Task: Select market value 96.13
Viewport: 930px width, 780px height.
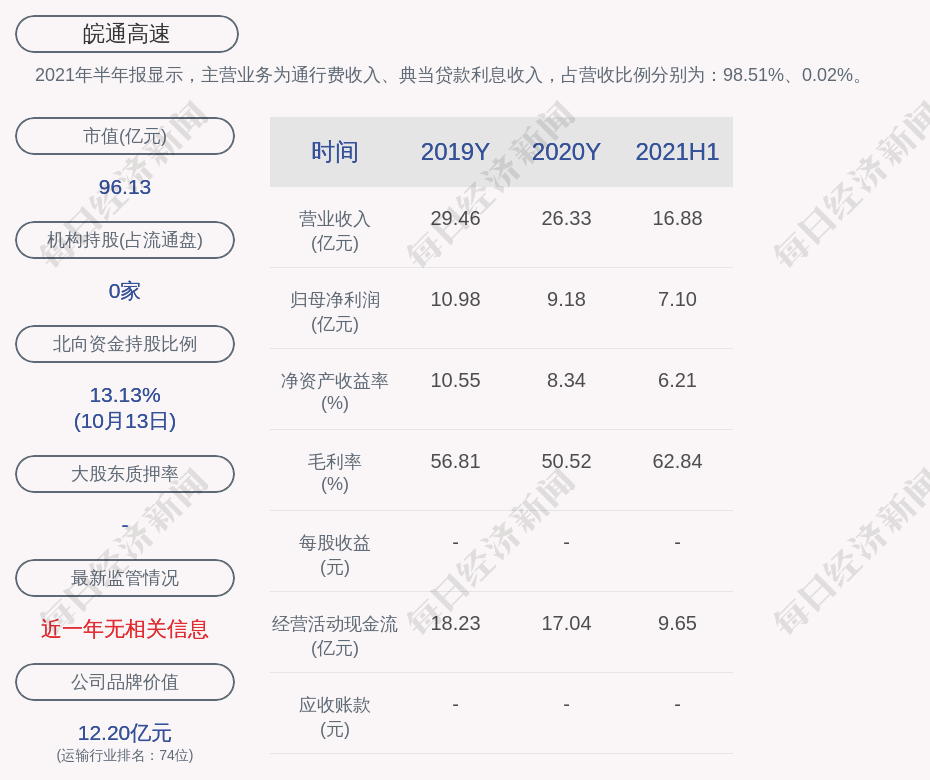Action: point(125,187)
